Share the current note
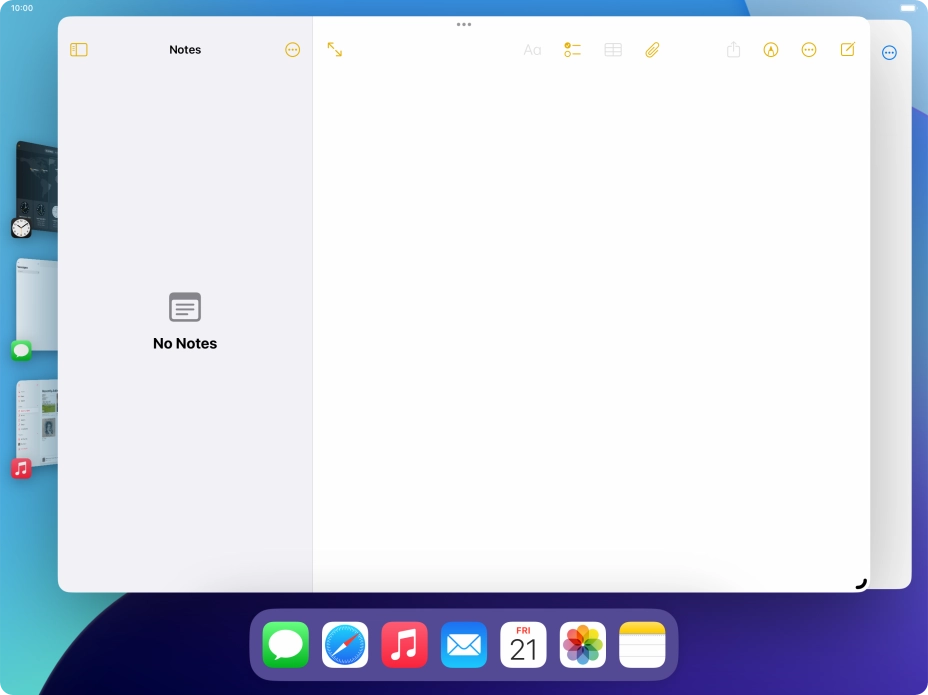This screenshot has width=928, height=695. pyautogui.click(x=733, y=50)
